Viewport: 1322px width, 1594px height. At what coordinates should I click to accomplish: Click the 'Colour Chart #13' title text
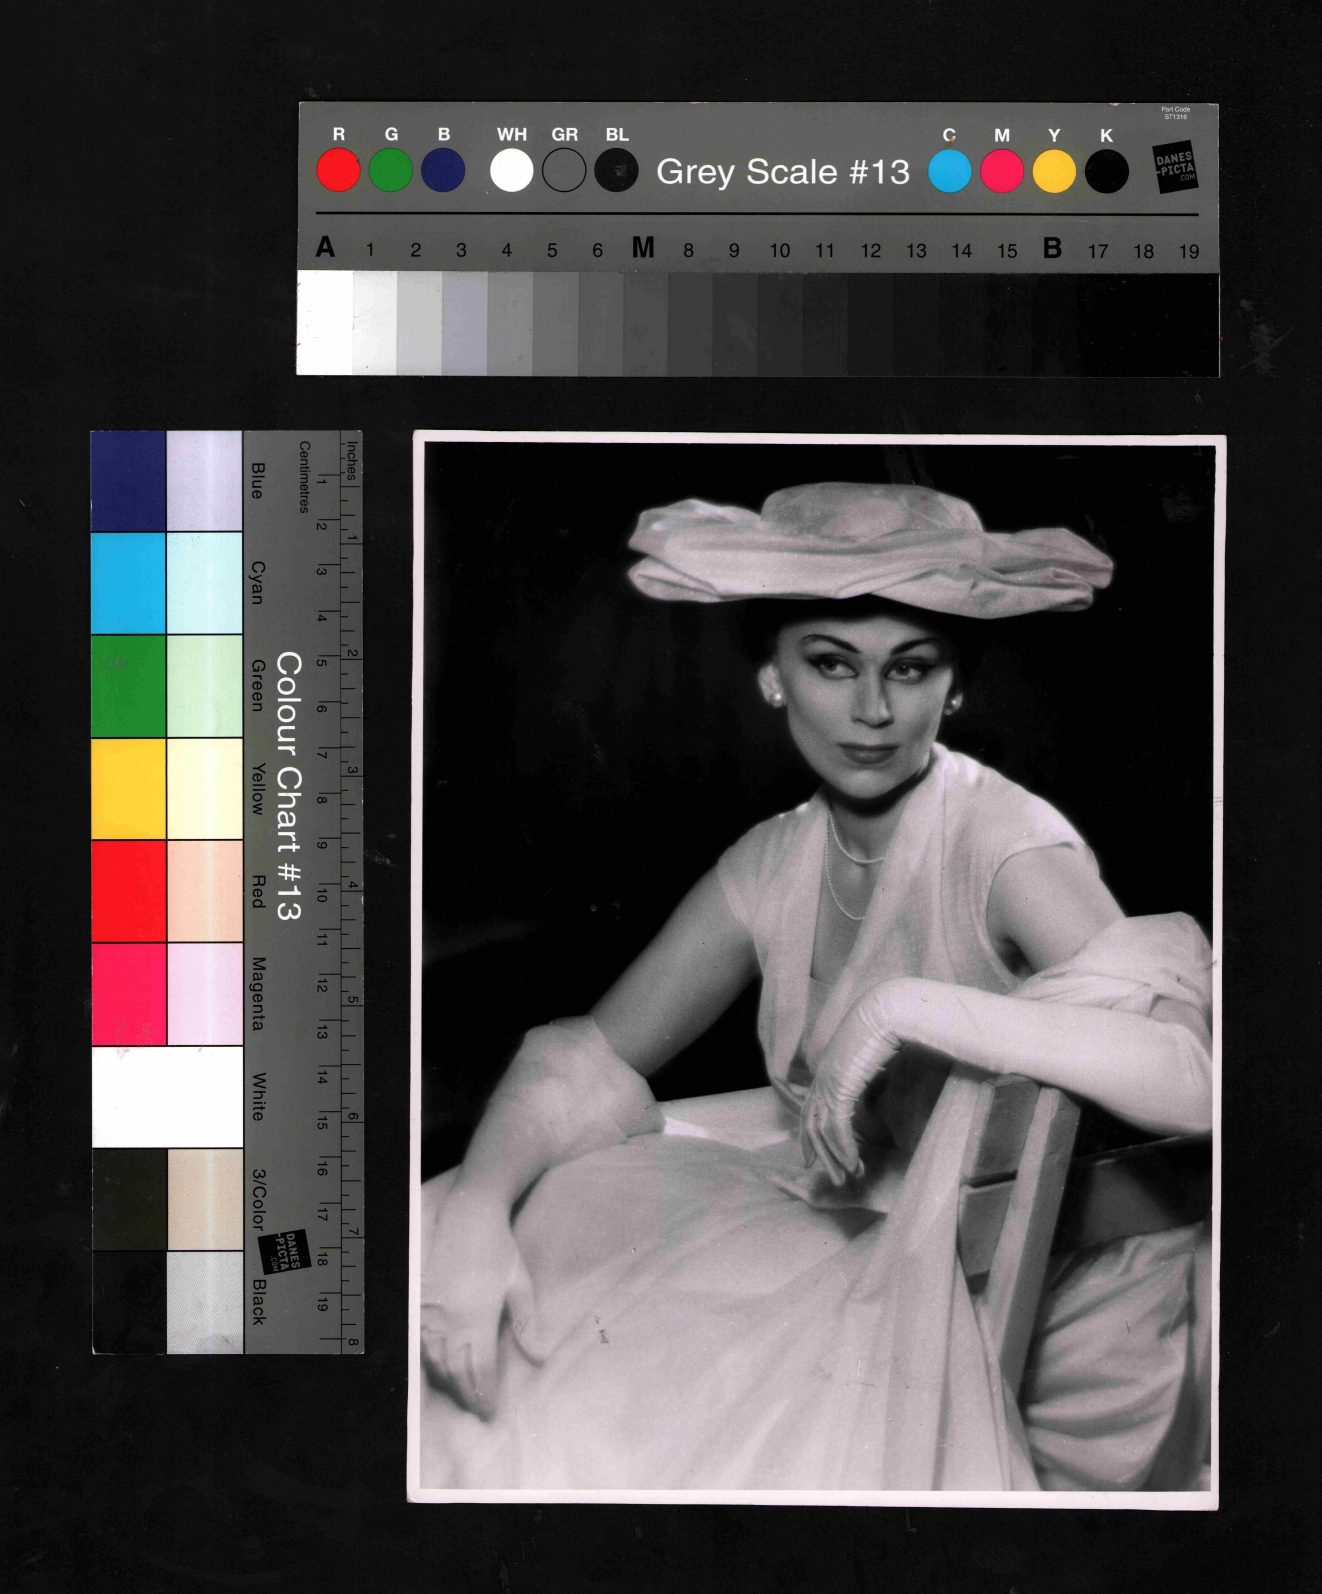click(x=288, y=786)
